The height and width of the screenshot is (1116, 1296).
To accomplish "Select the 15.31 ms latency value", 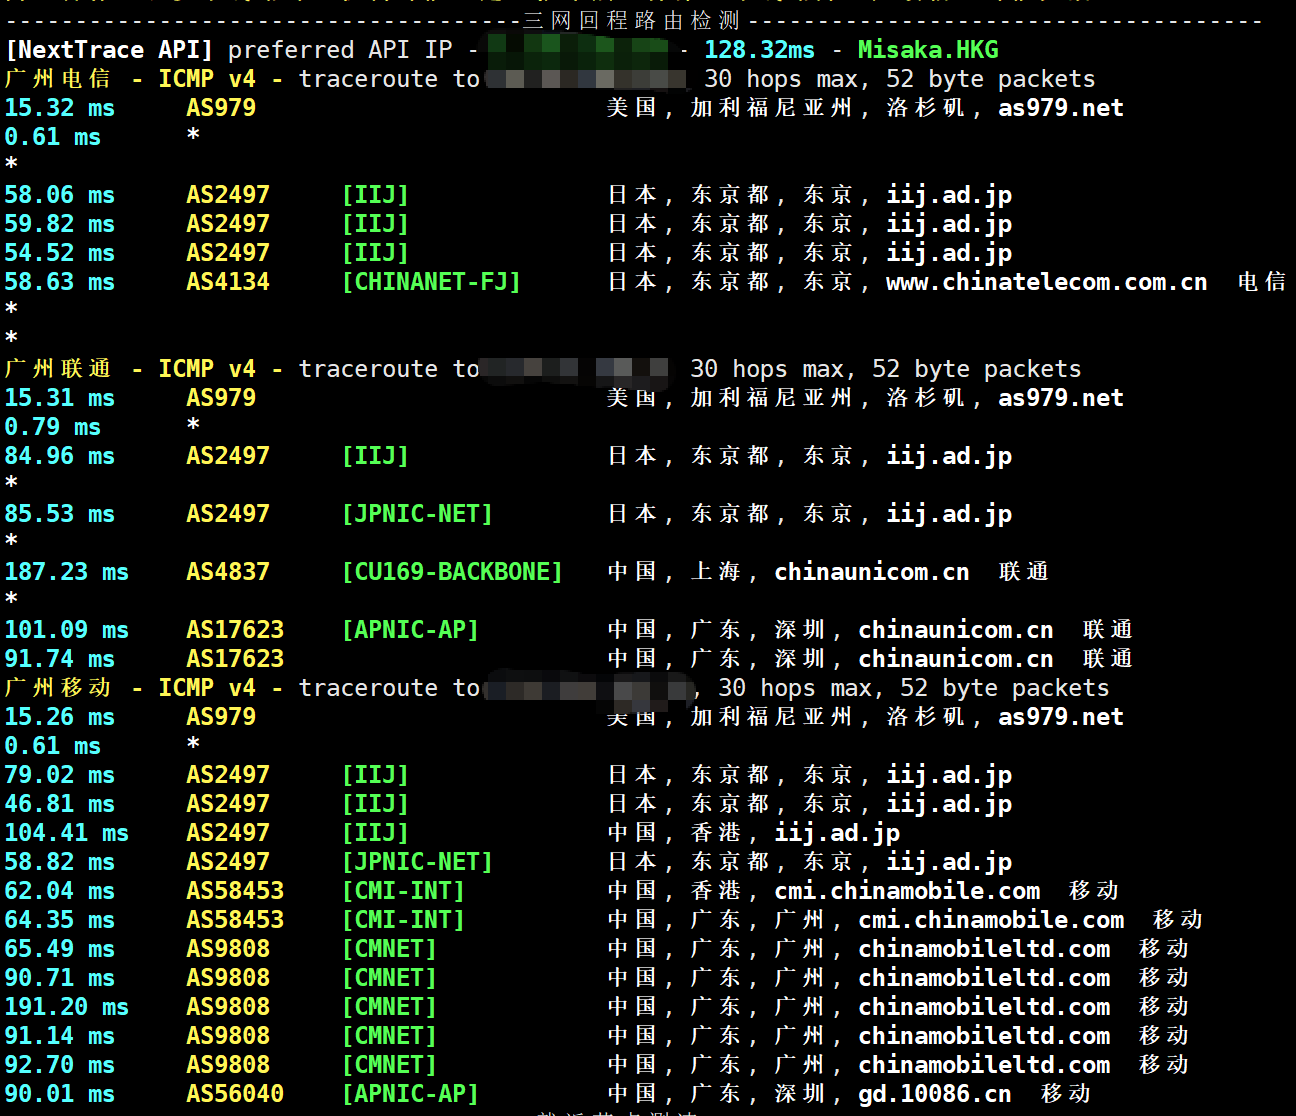I will coord(60,398).
